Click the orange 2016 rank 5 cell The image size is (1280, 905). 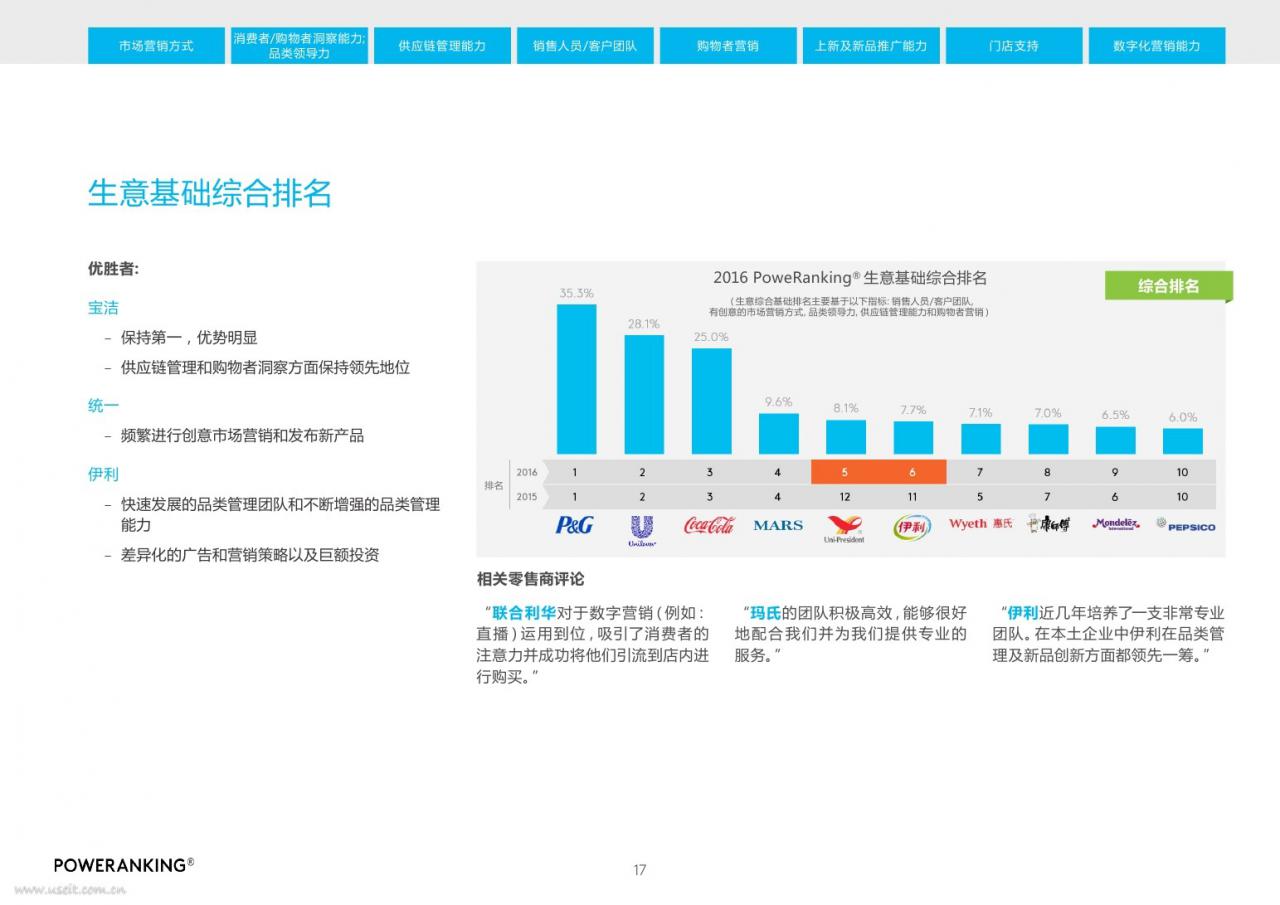(x=845, y=472)
